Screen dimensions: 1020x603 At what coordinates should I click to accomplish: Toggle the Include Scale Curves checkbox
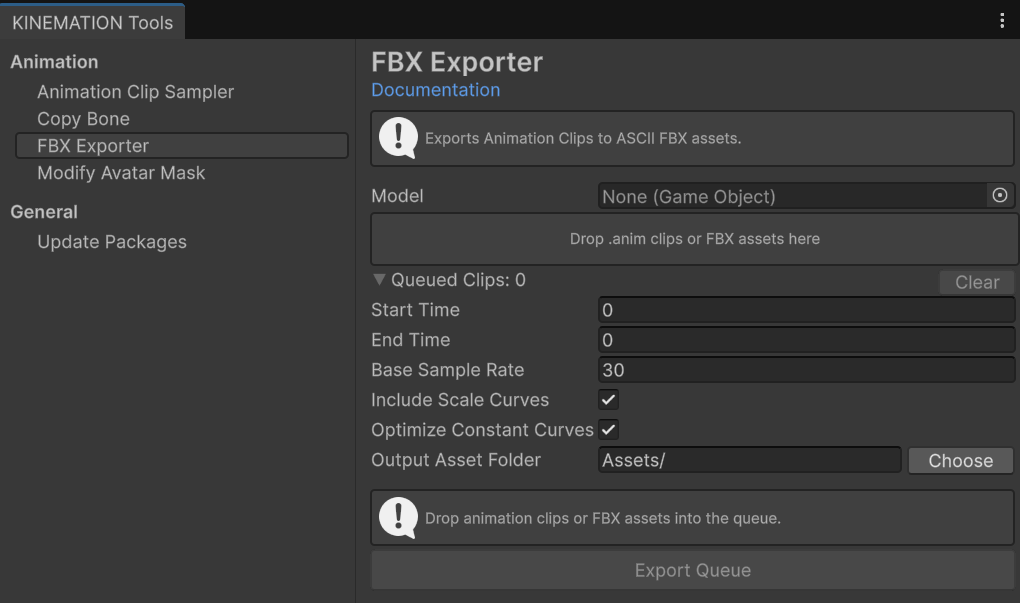point(609,399)
